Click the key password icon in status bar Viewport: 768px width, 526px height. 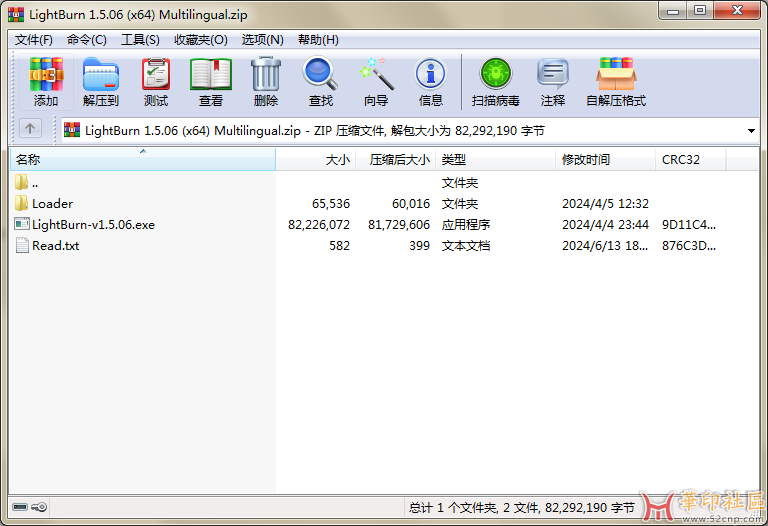tap(39, 507)
